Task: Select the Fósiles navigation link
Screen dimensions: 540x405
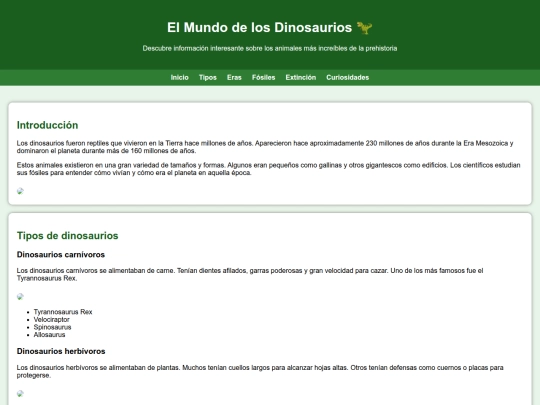Action: [x=263, y=77]
